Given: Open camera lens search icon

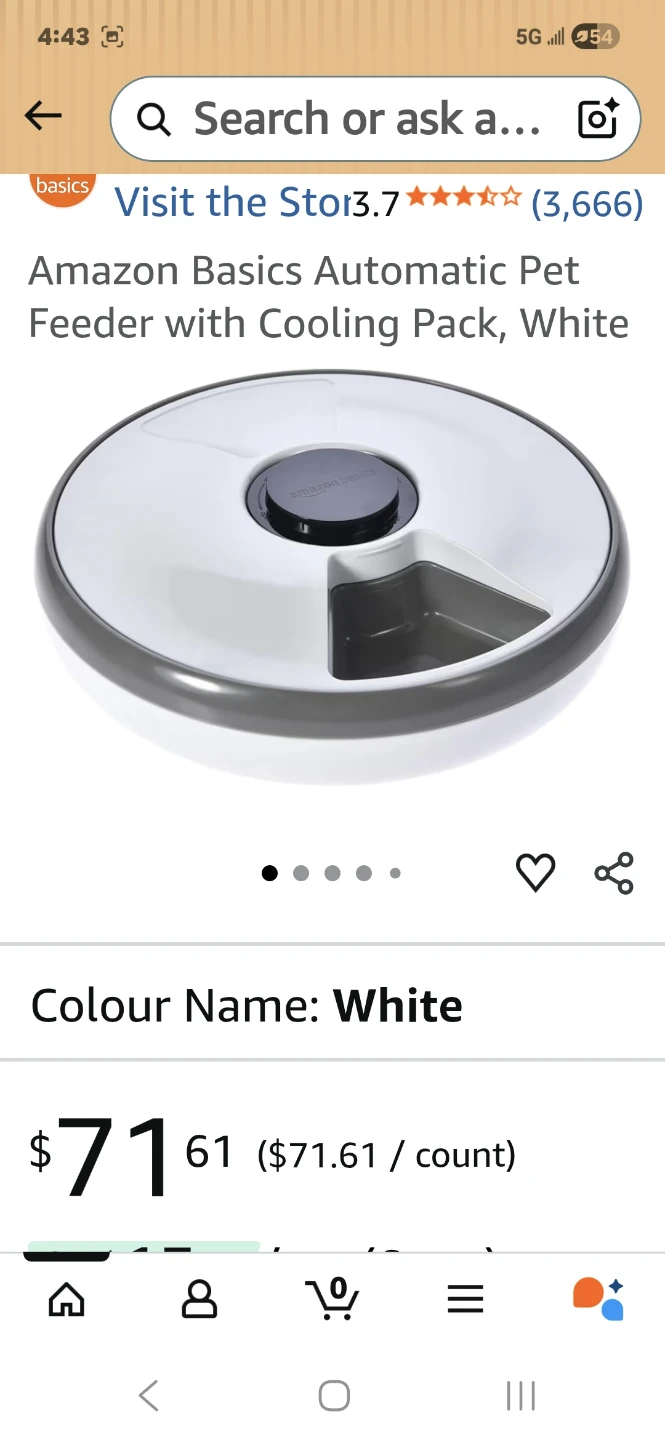Looking at the screenshot, I should pyautogui.click(x=598, y=119).
